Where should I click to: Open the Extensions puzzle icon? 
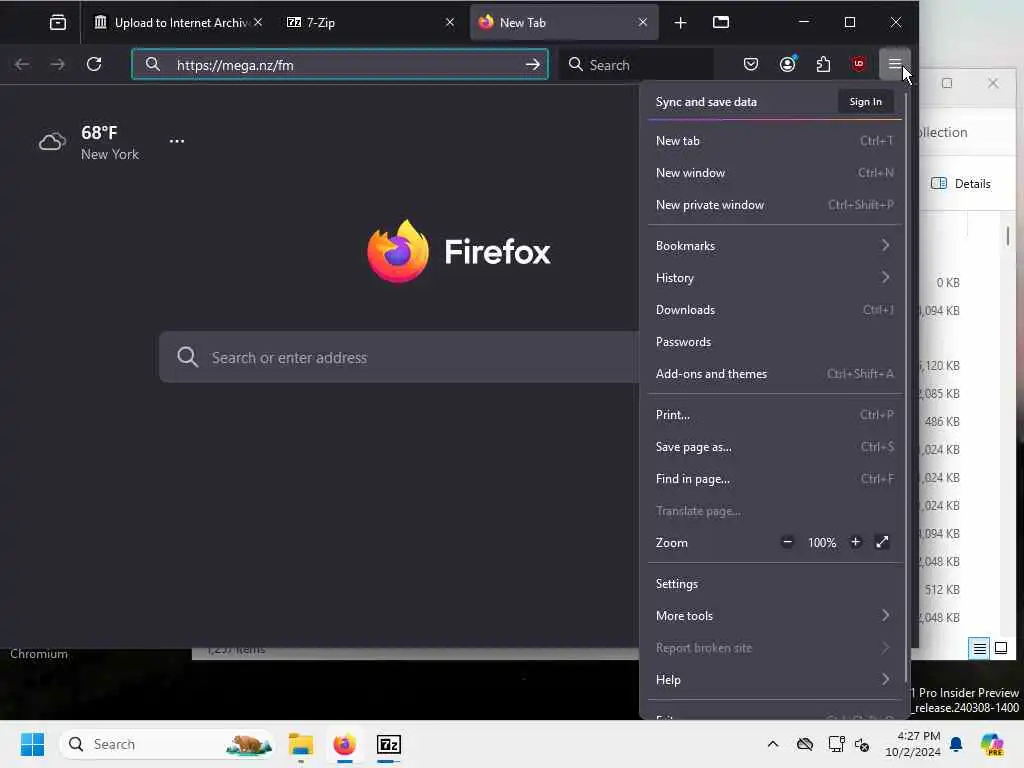[824, 64]
